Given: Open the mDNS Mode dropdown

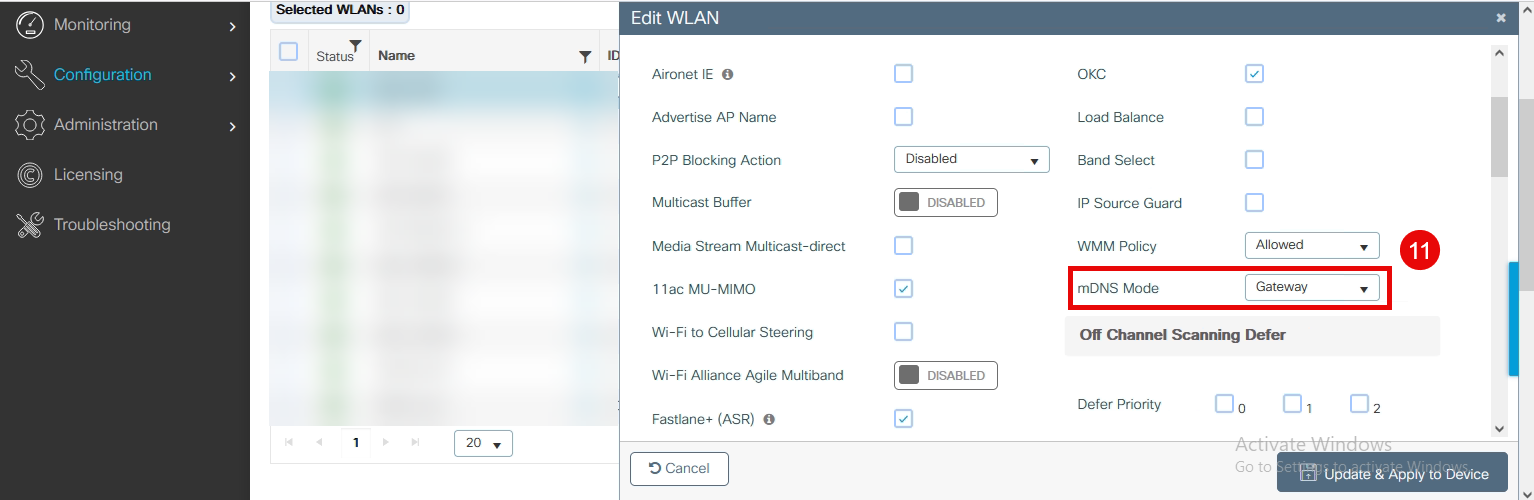Looking at the screenshot, I should coord(1311,287).
